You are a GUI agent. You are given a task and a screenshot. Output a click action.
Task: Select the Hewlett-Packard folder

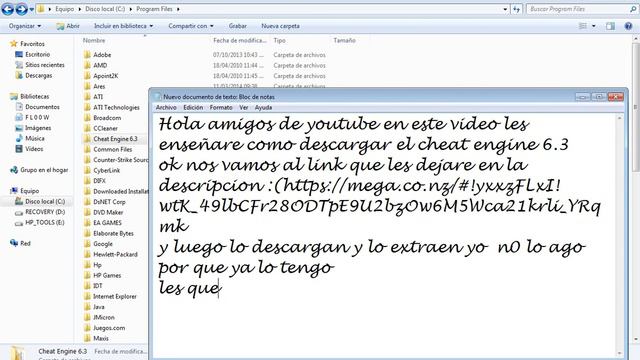tap(115, 254)
